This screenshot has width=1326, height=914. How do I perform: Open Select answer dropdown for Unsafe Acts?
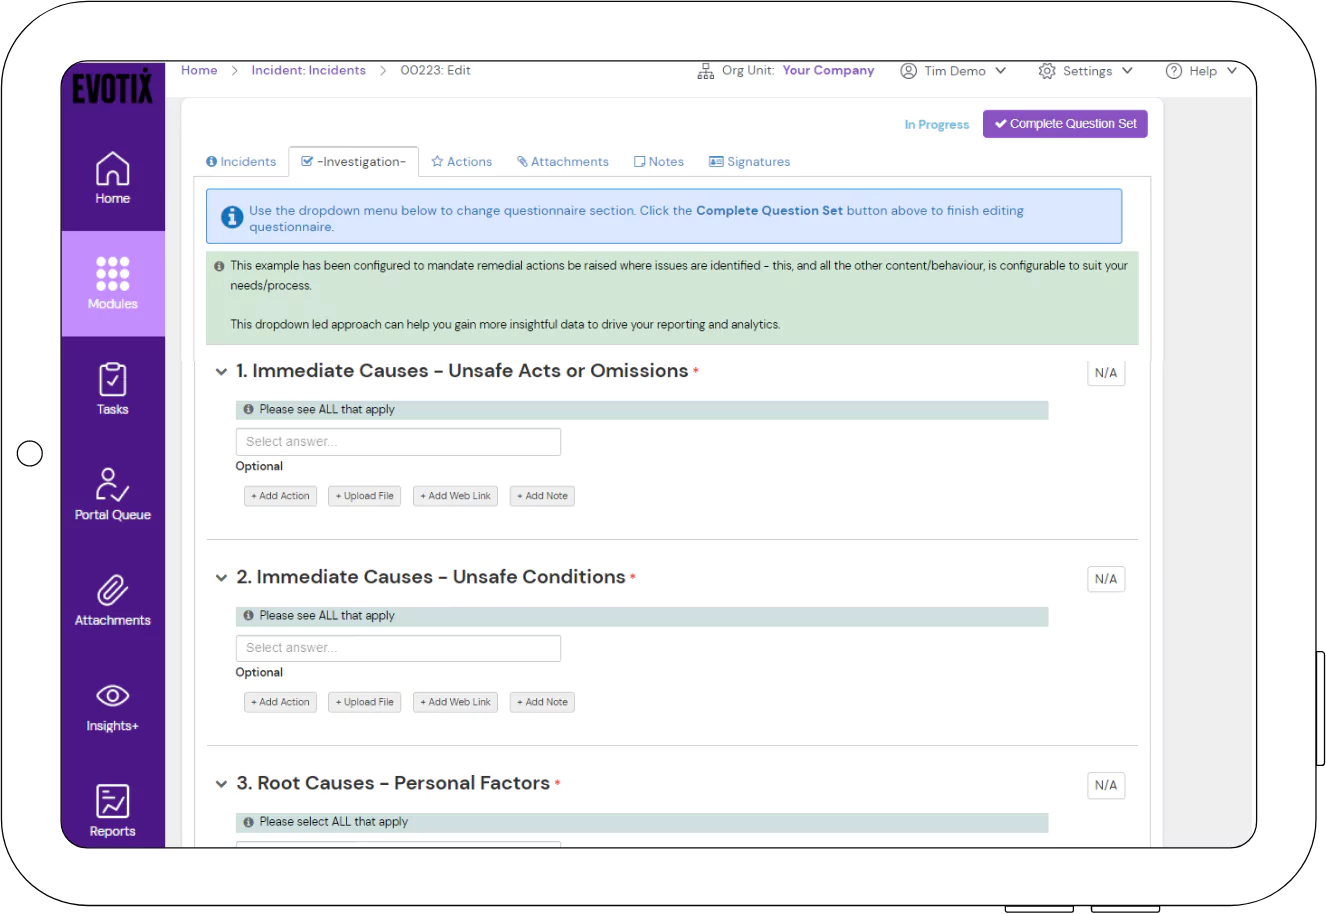[398, 442]
